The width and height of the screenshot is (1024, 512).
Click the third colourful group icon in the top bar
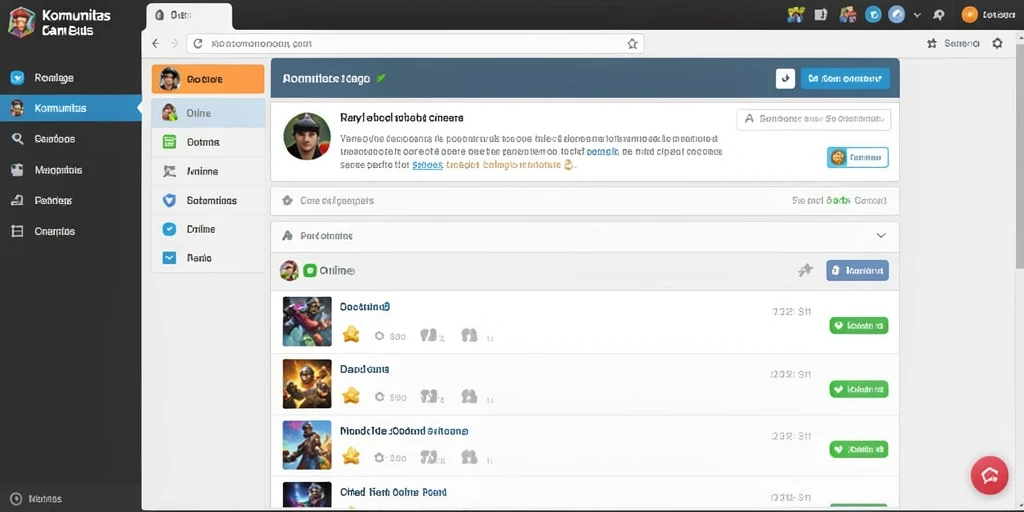(847, 14)
